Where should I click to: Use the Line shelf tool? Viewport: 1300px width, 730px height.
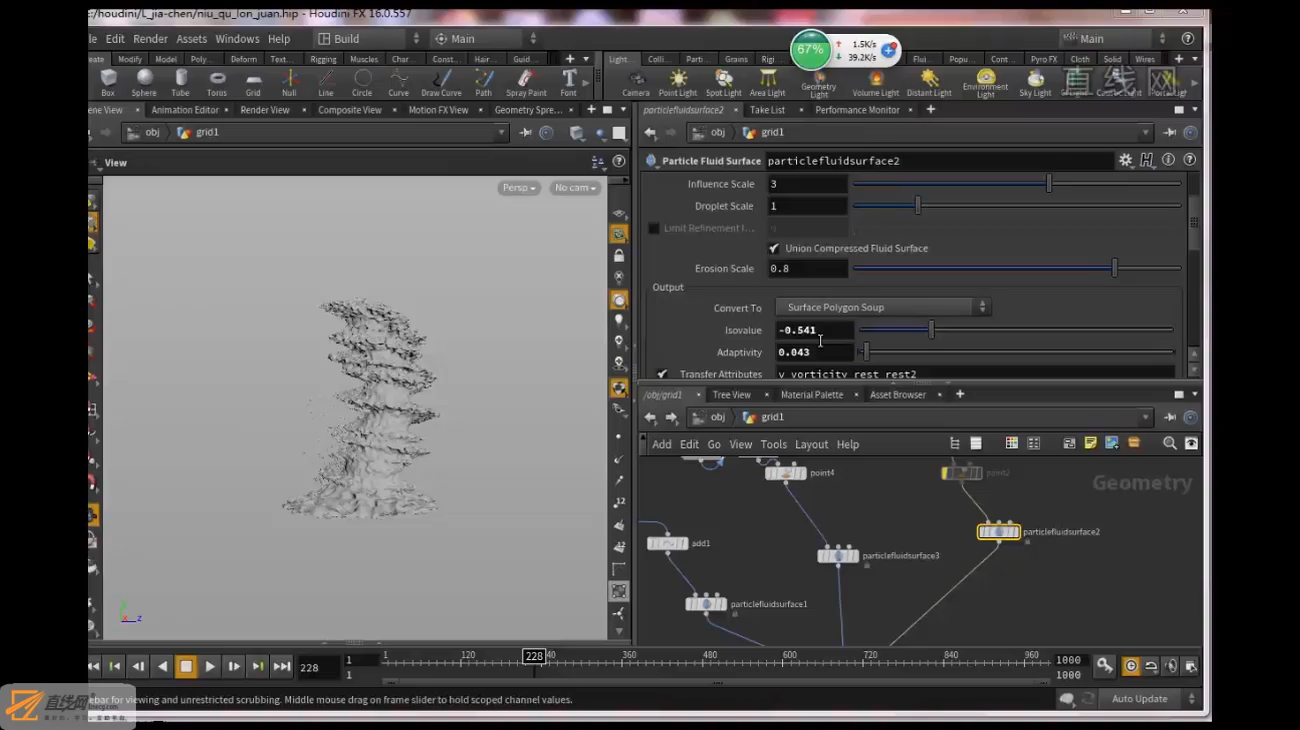tap(326, 82)
